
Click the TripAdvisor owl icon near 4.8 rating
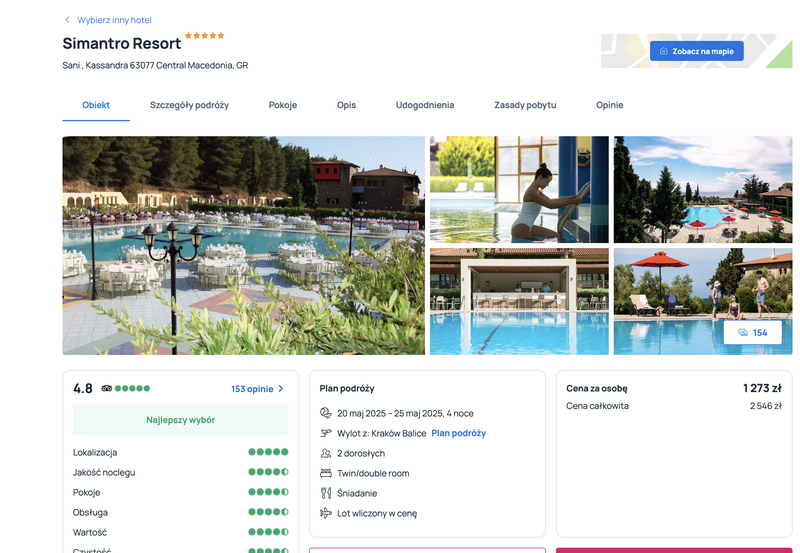click(x=107, y=388)
